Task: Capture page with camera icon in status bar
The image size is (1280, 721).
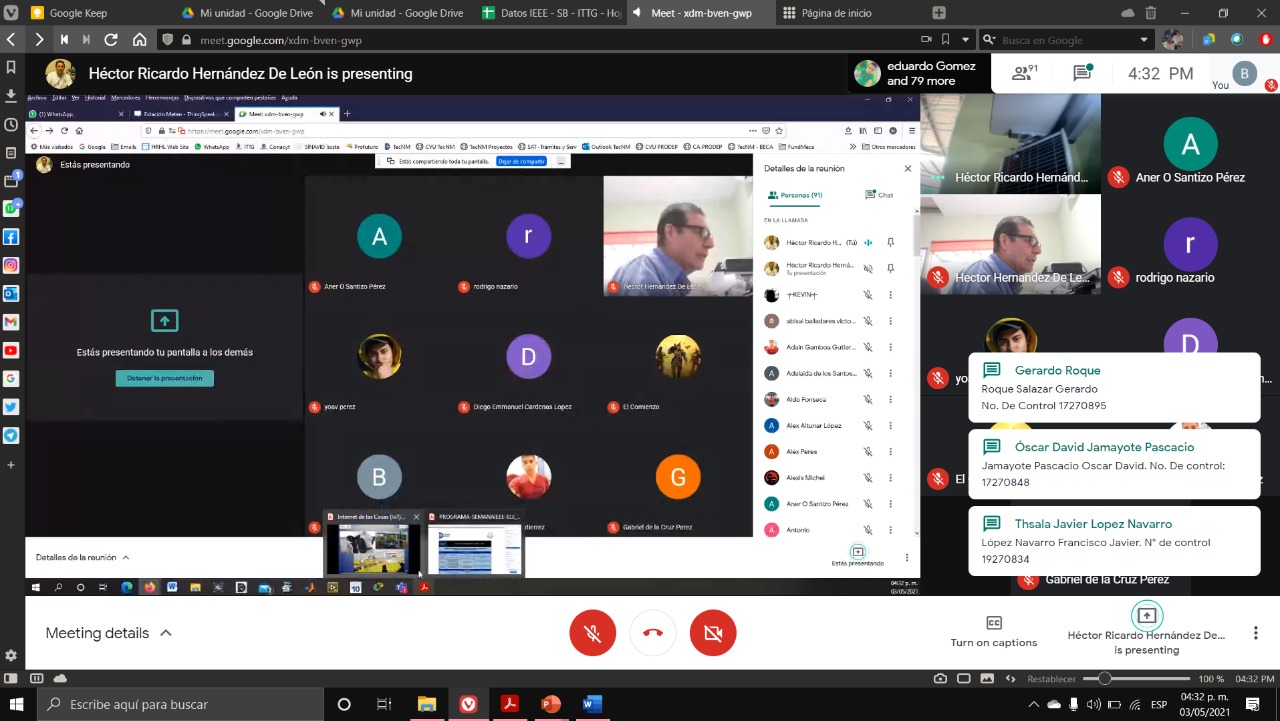Action: pyautogui.click(x=940, y=679)
